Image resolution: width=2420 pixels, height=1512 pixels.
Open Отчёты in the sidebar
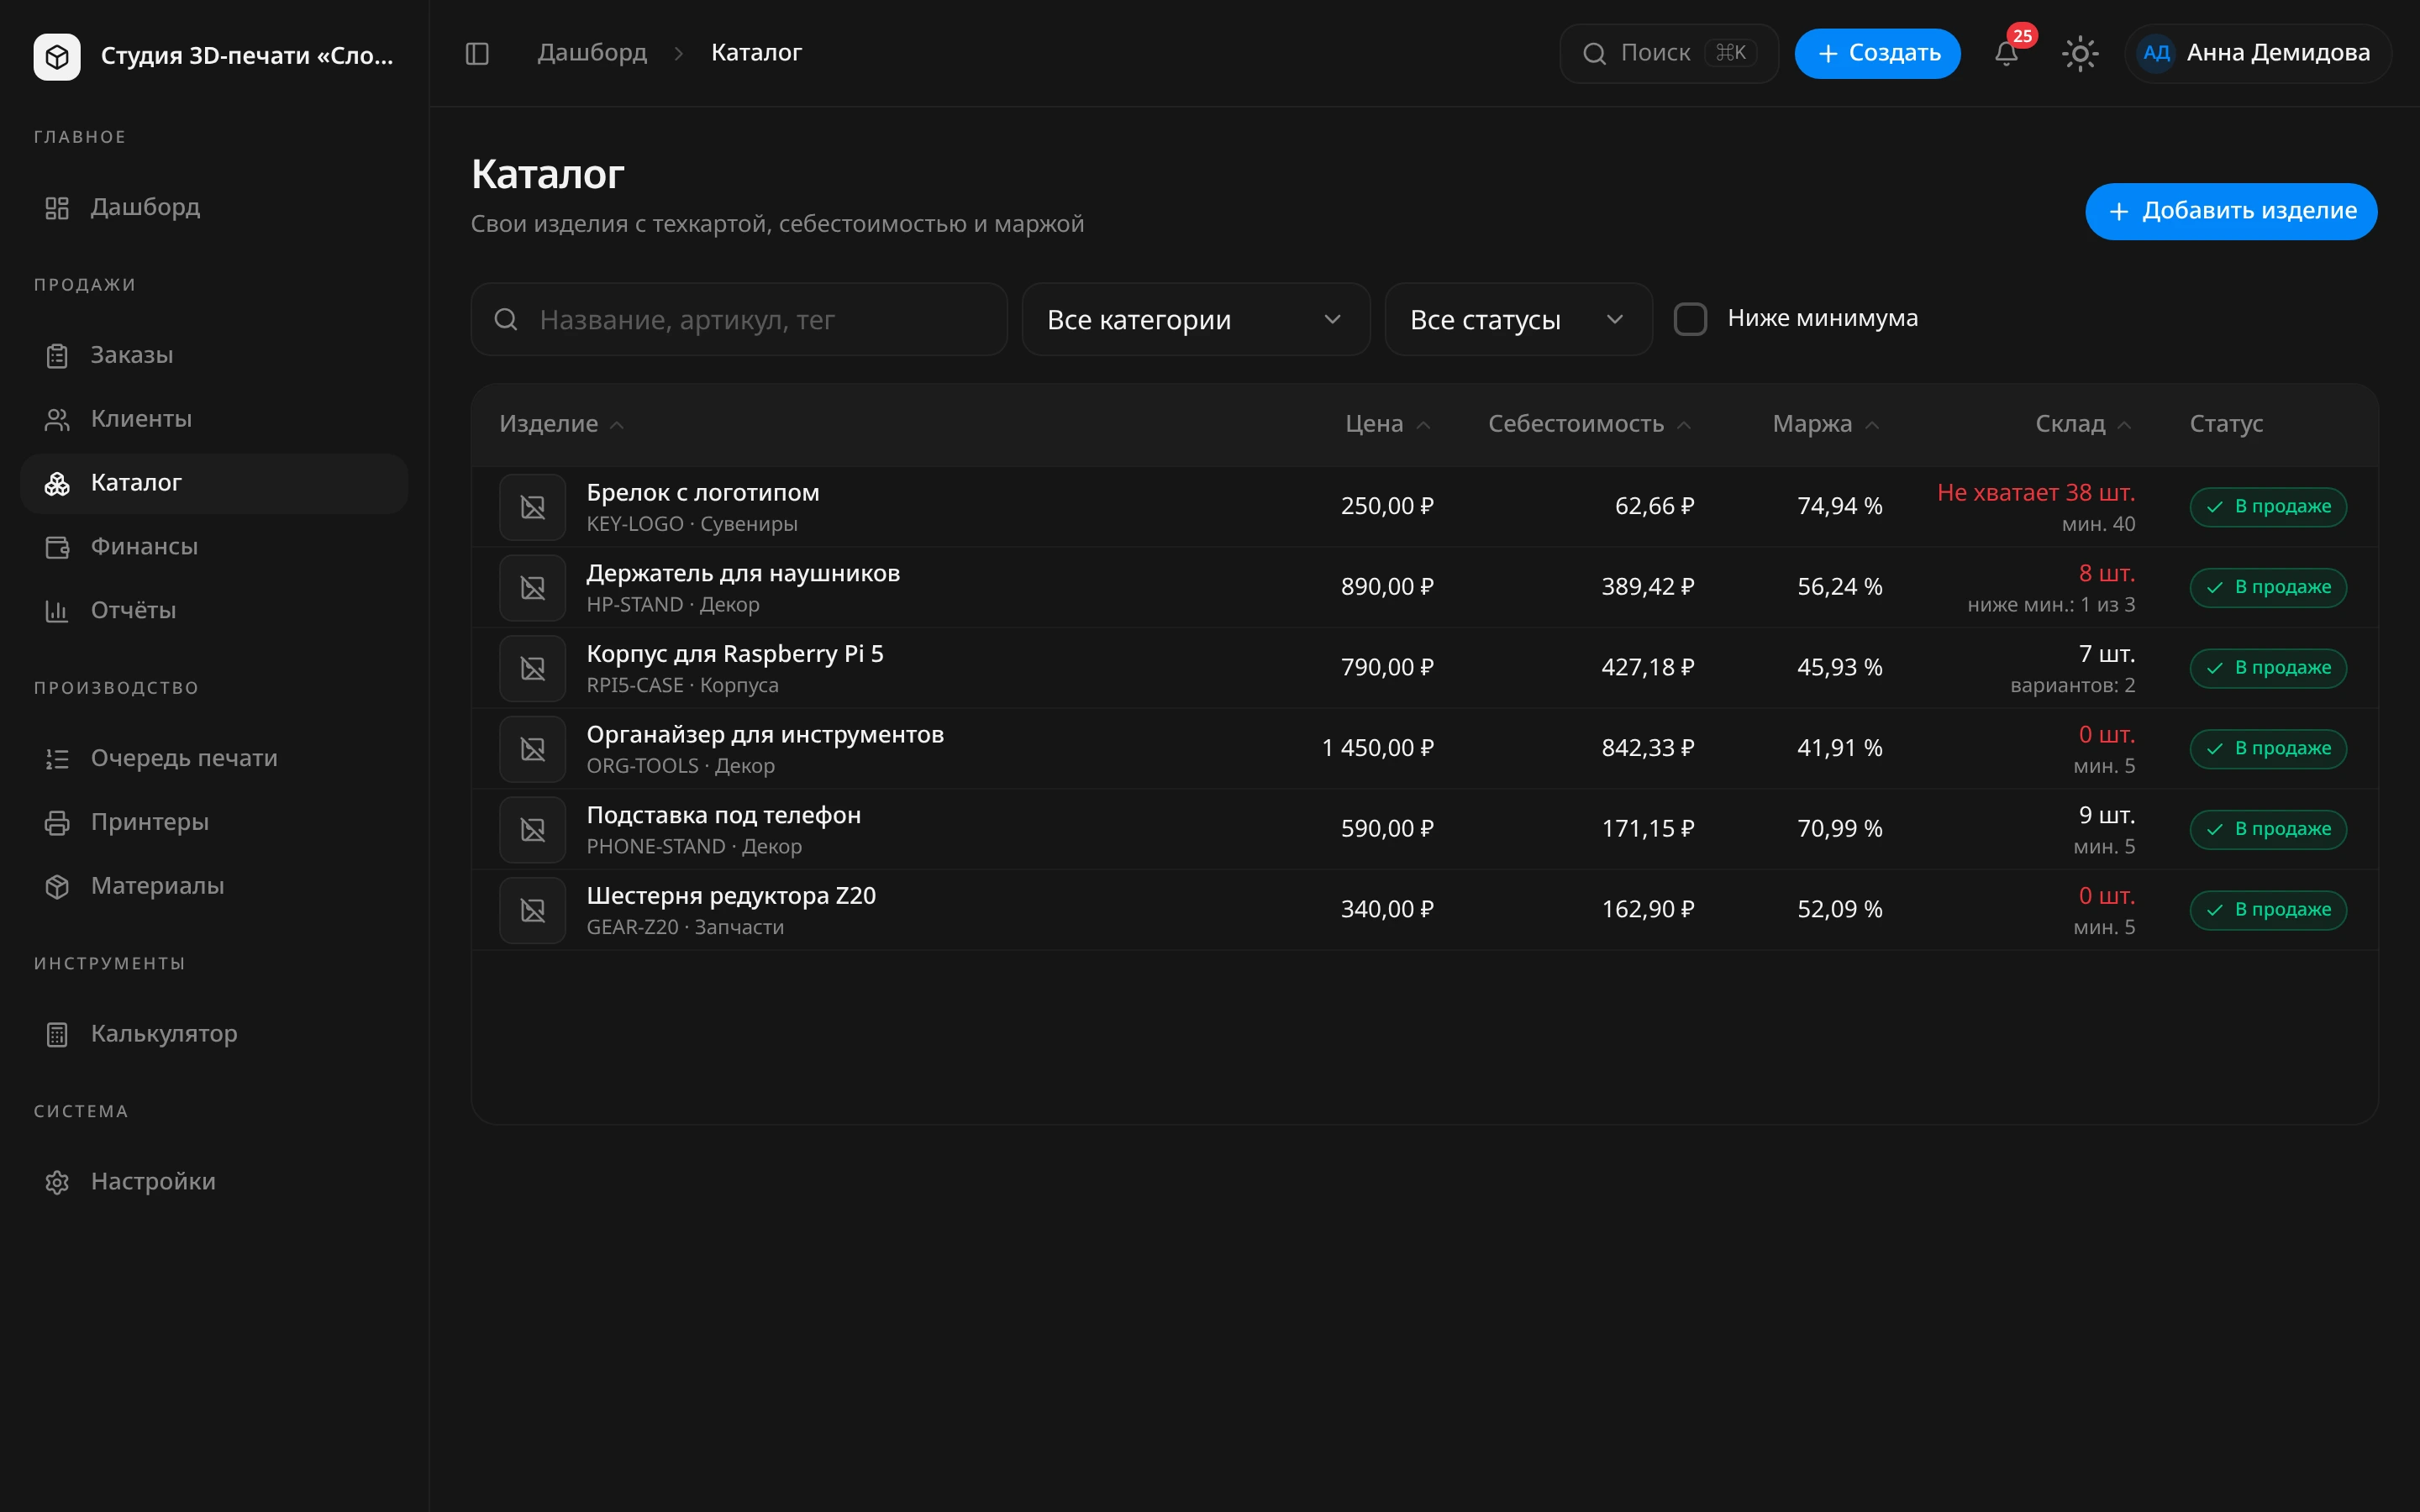point(214,611)
